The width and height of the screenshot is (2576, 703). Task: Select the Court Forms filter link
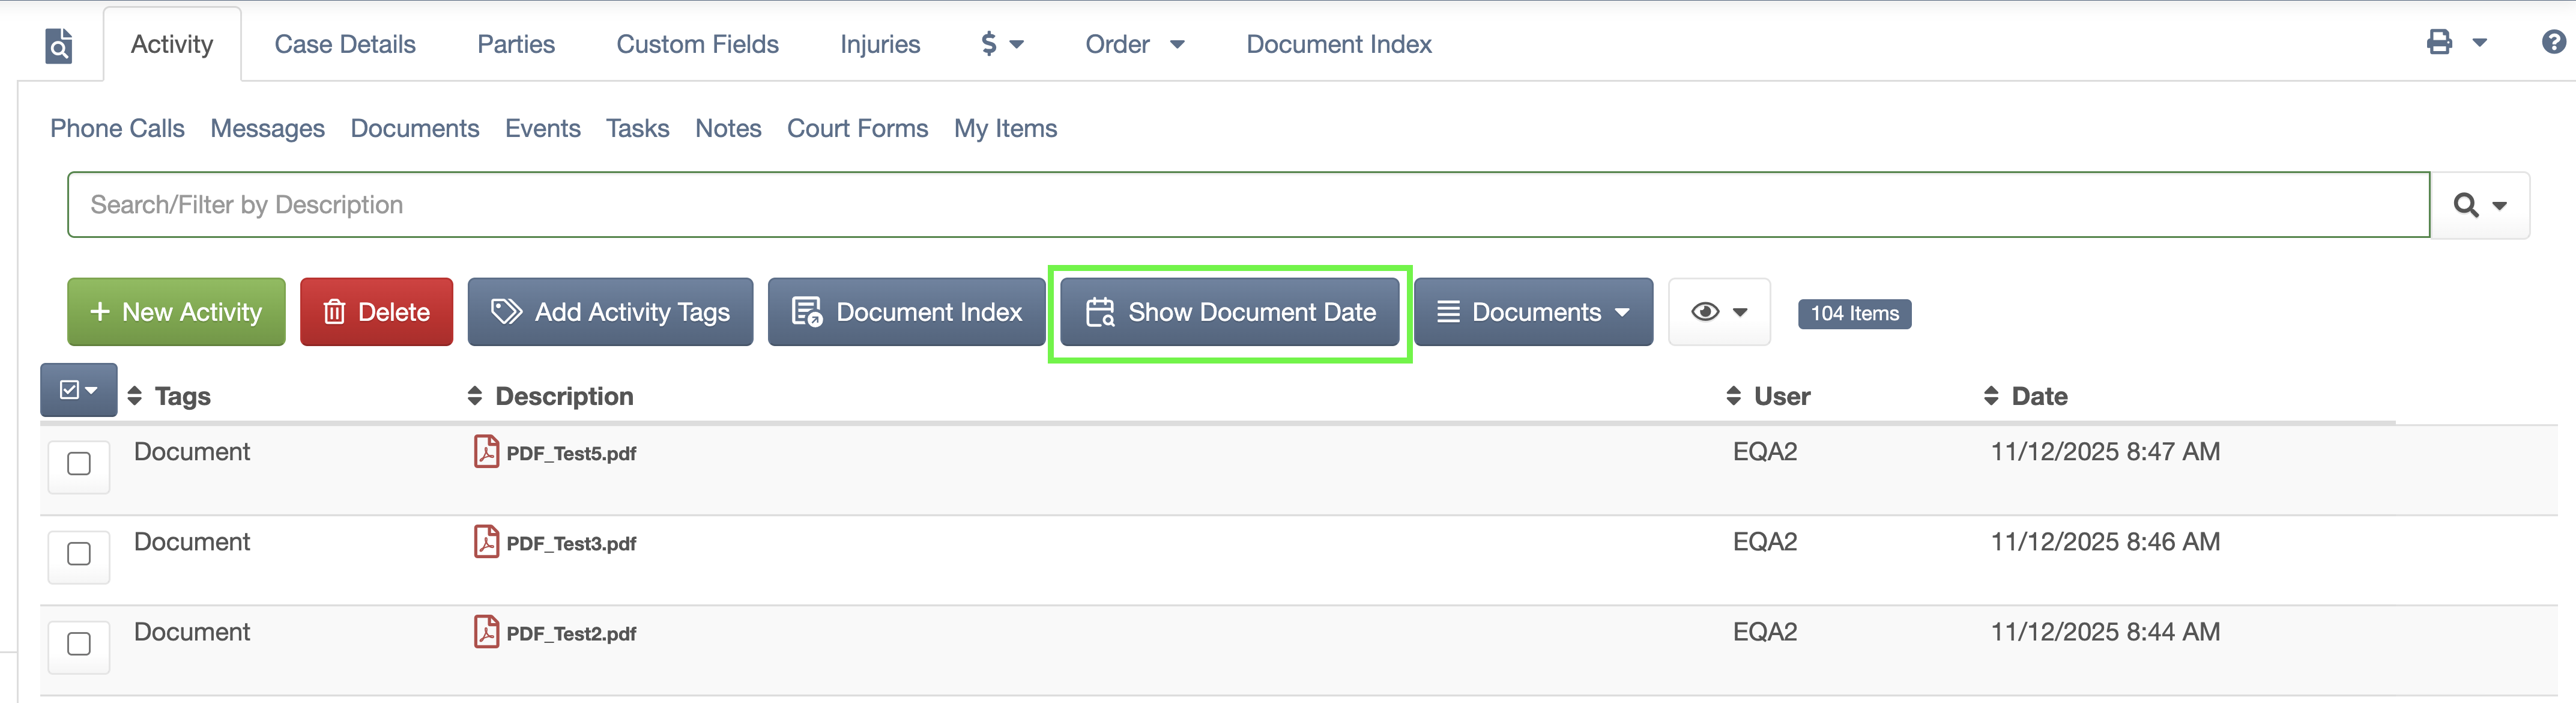[857, 128]
